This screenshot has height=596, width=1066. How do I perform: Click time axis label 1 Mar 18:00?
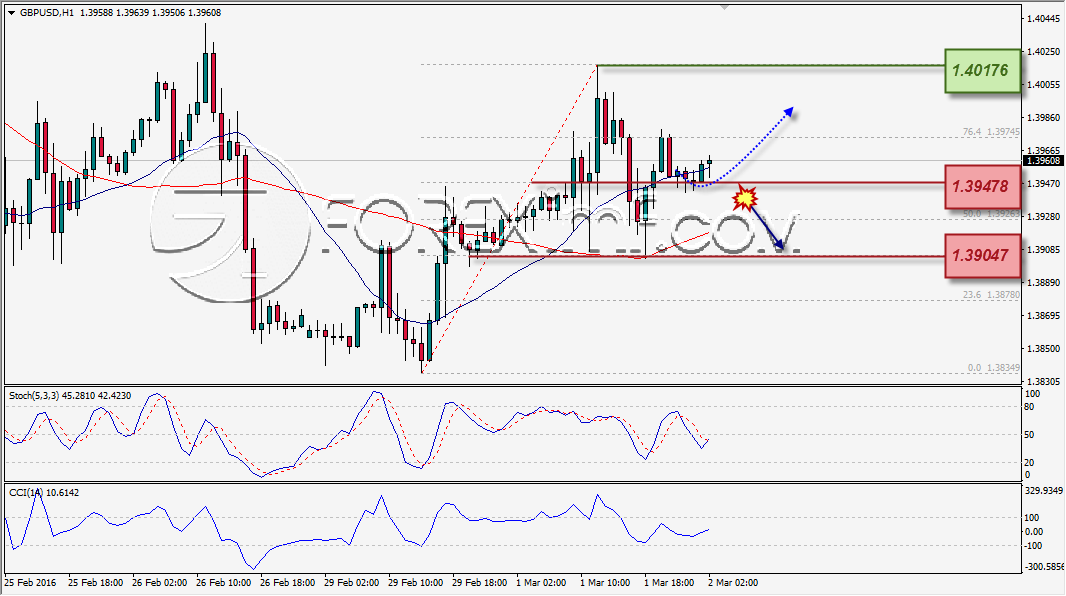point(669,583)
